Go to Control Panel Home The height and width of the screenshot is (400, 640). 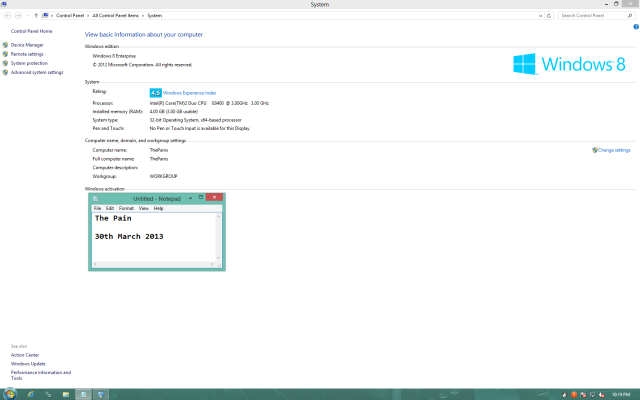click(x=31, y=31)
